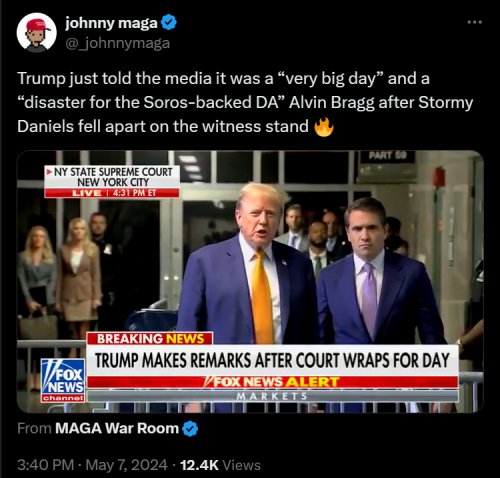Click the fire emoji in the tweet

(324, 127)
